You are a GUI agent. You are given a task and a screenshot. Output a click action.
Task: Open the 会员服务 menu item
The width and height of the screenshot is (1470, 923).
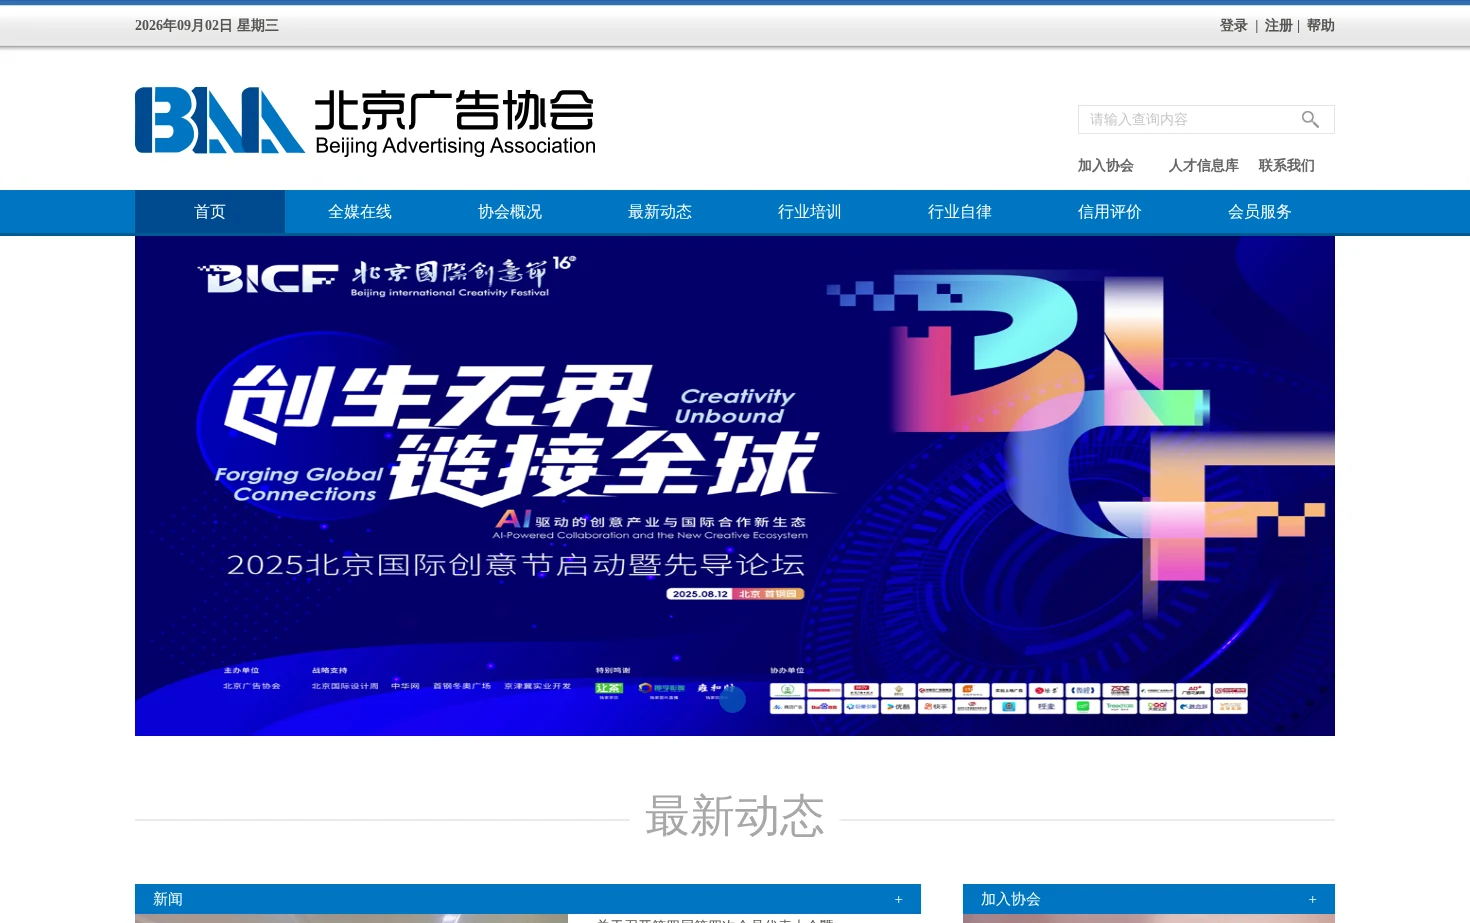point(1260,212)
